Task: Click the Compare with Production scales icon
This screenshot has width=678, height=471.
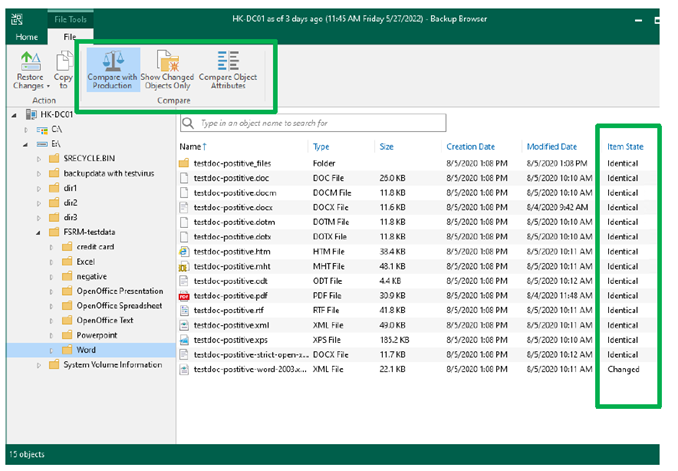Action: pyautogui.click(x=113, y=61)
